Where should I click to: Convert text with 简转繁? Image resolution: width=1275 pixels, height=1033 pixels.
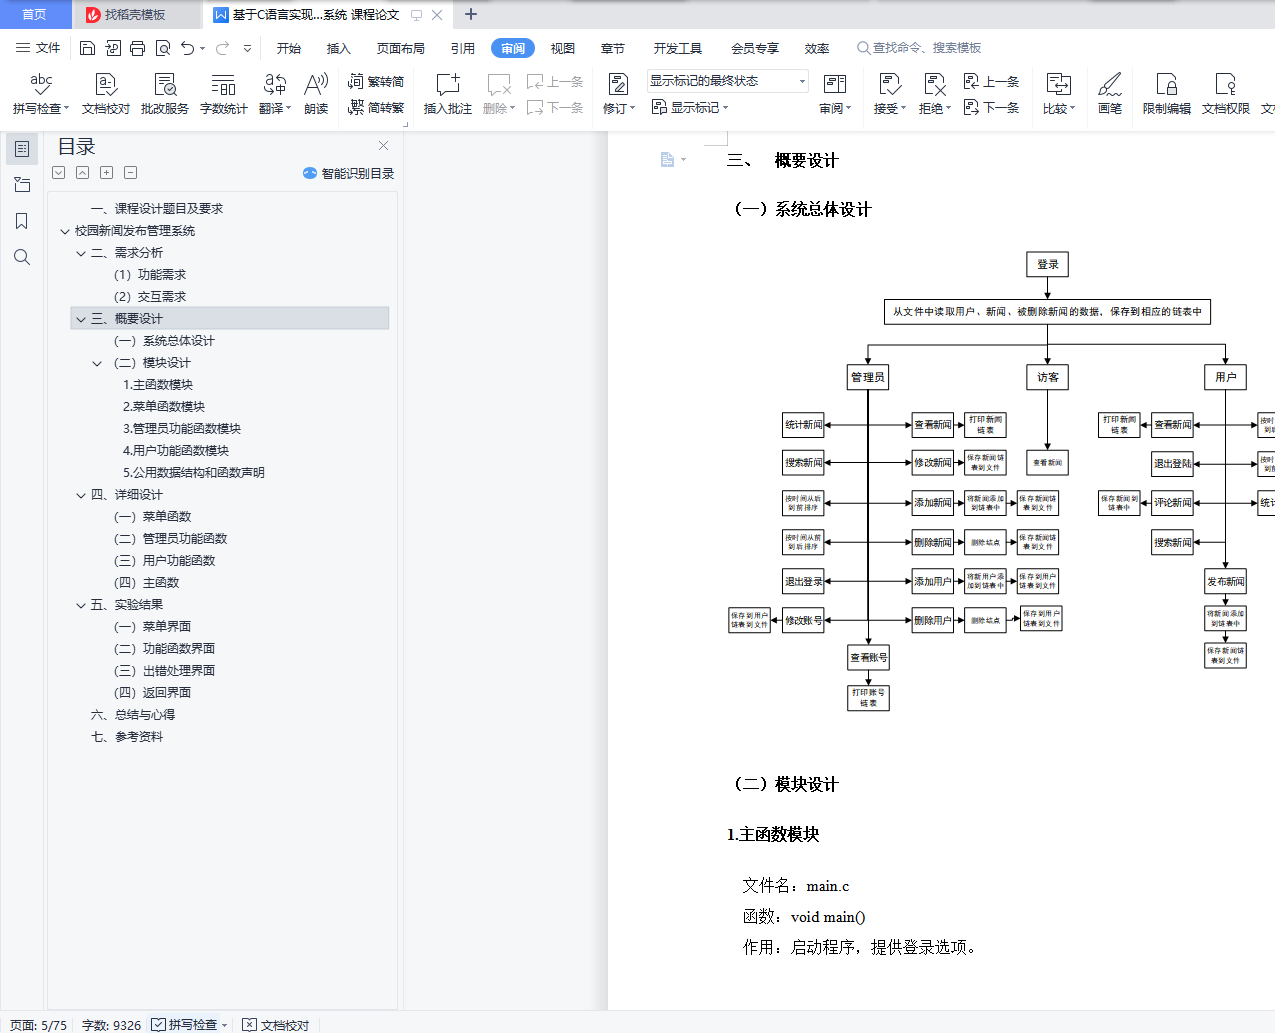[376, 107]
